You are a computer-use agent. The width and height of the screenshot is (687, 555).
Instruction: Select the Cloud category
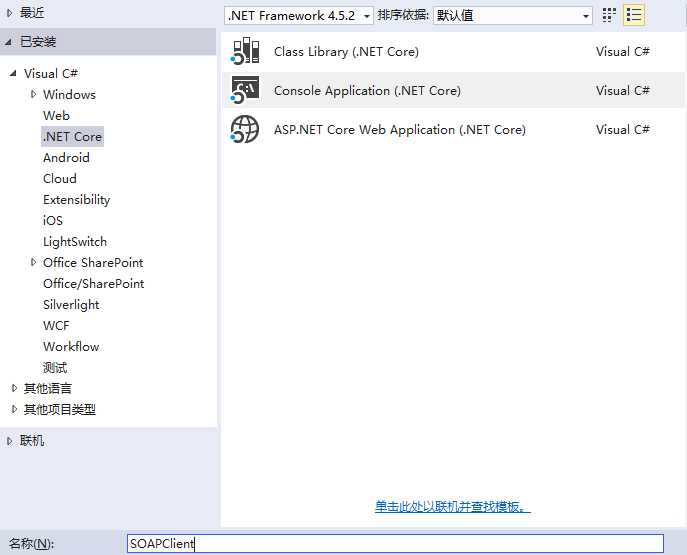[x=60, y=179]
